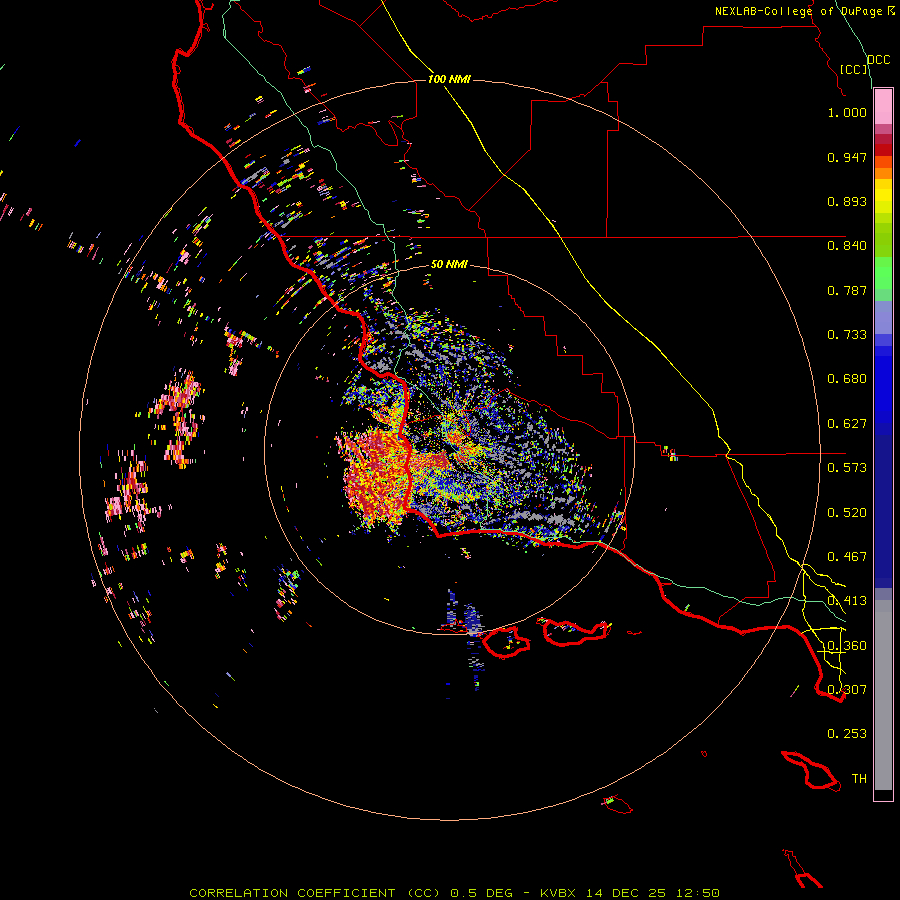Viewport: 900px width, 900px height.
Task: Pick the gray band of the color bar
Action: click(x=883, y=695)
